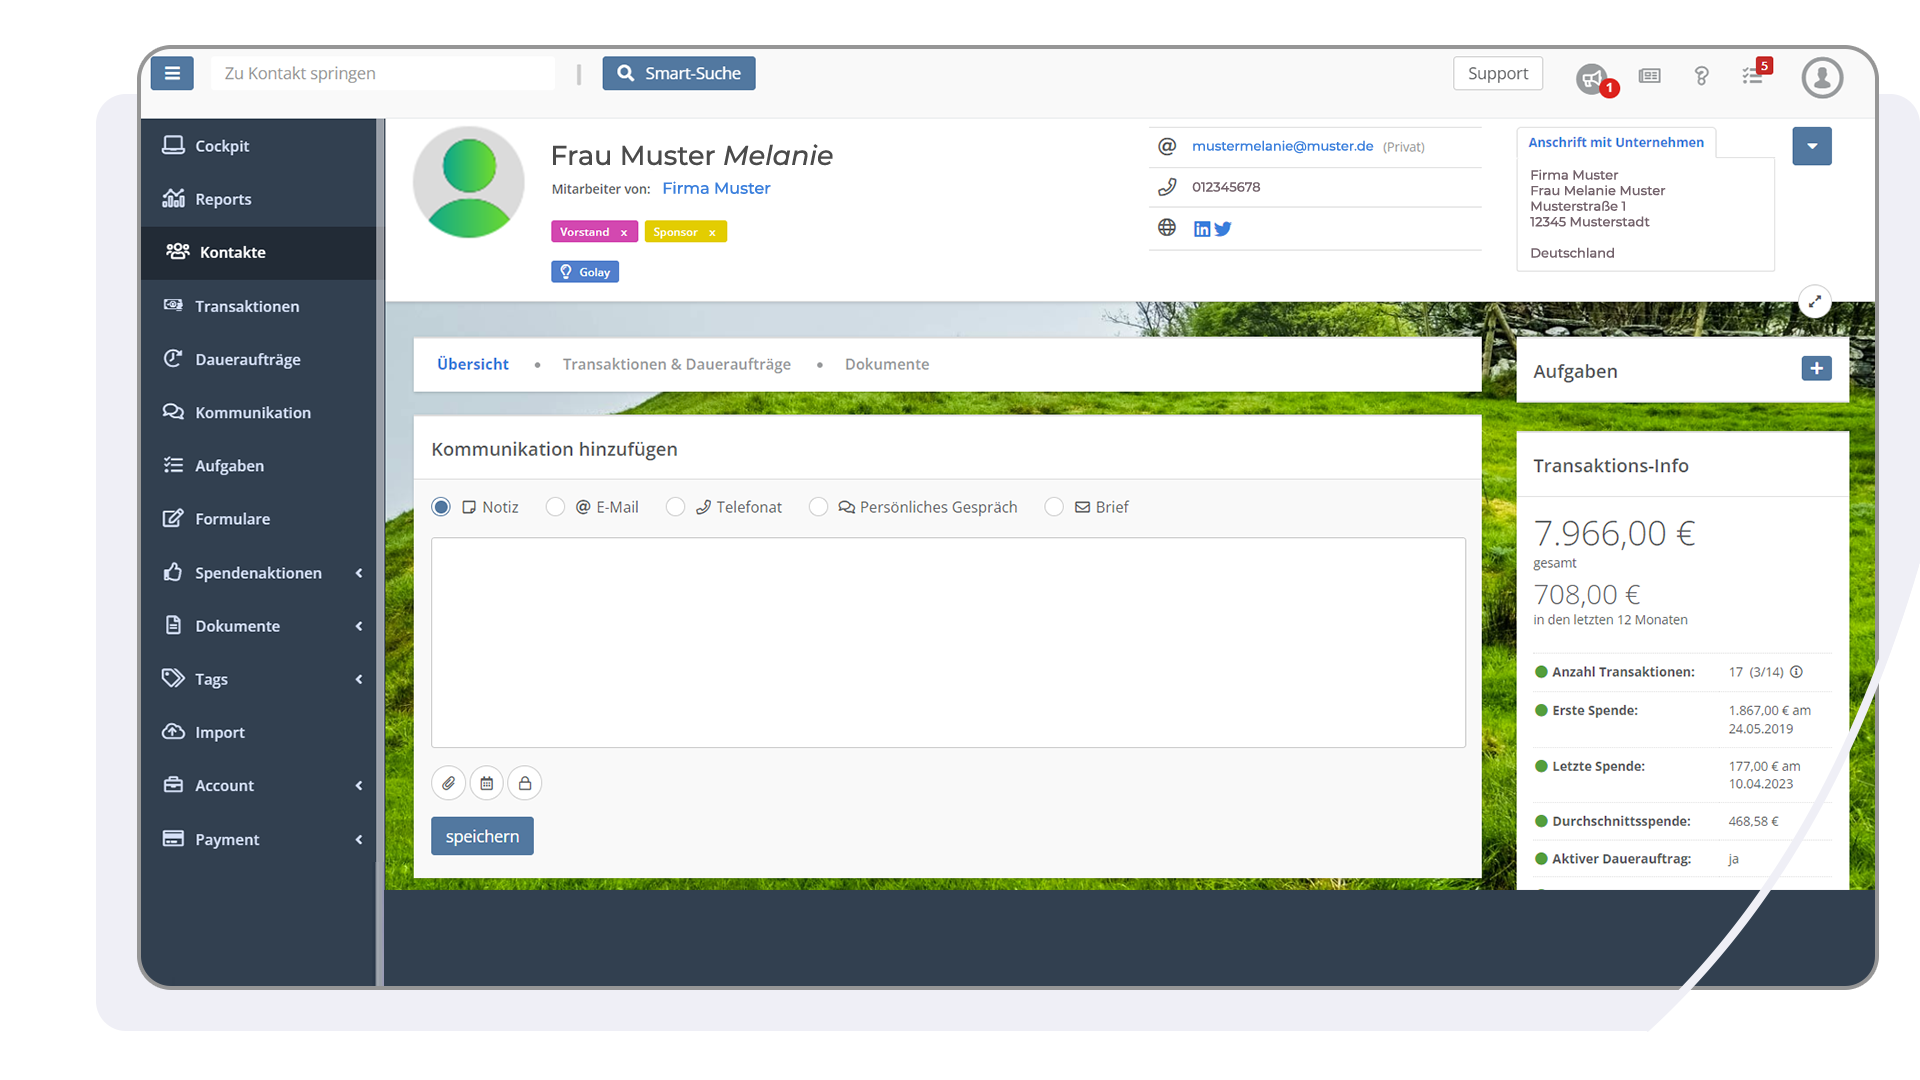Select the Telefonat communication type
Viewport: 1920px width, 1080px height.
pyautogui.click(x=675, y=507)
